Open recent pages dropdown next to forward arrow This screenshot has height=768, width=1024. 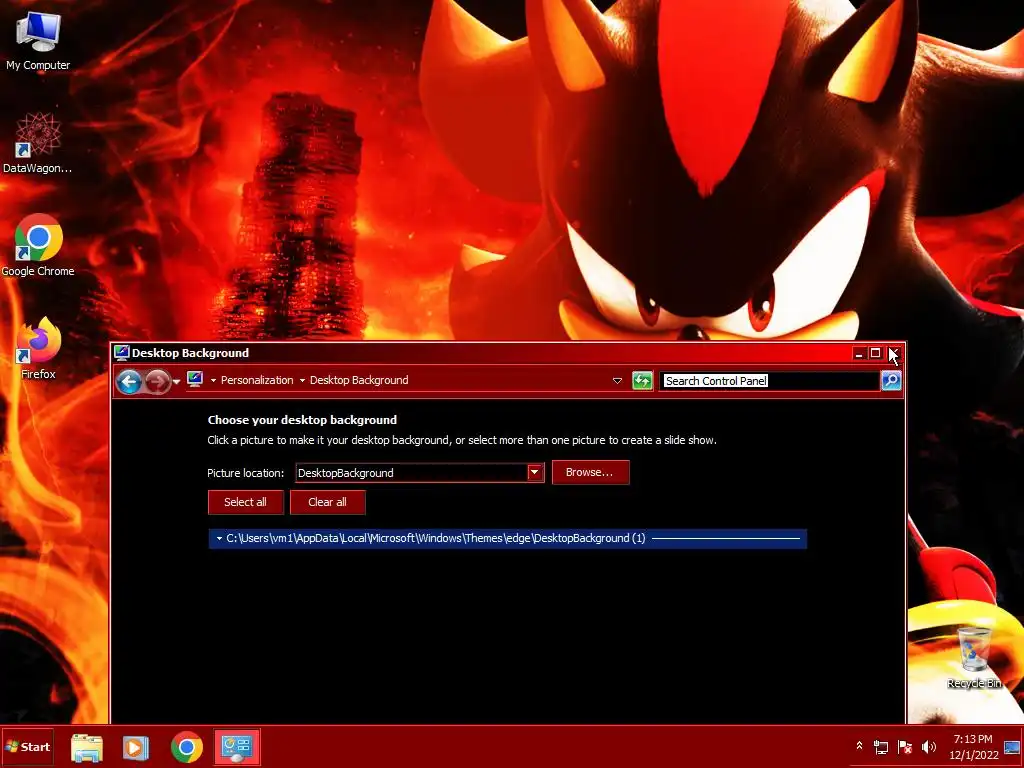point(176,381)
